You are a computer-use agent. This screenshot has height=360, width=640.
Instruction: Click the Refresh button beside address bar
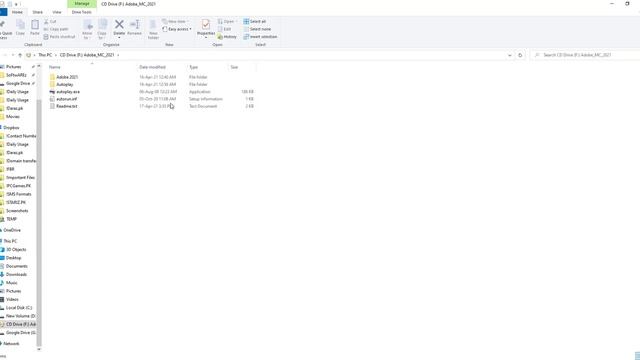click(520, 55)
